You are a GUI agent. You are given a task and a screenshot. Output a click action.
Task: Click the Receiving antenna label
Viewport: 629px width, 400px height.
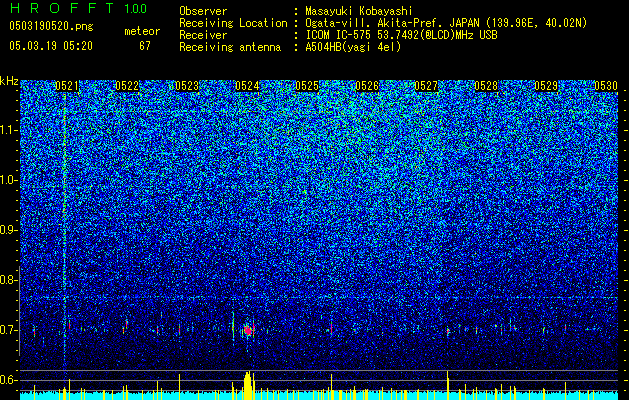[230, 47]
